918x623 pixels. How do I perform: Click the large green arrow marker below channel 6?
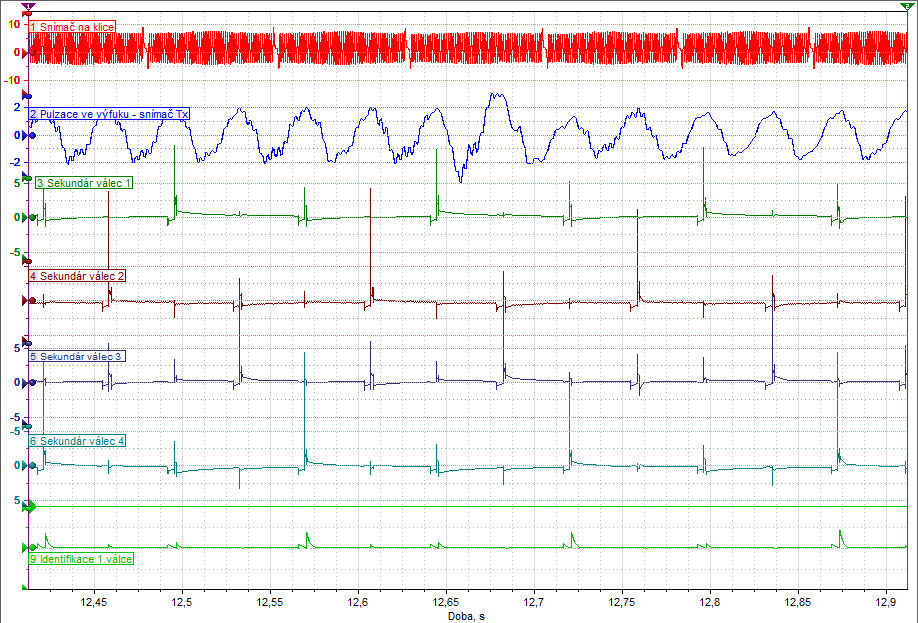point(30,507)
